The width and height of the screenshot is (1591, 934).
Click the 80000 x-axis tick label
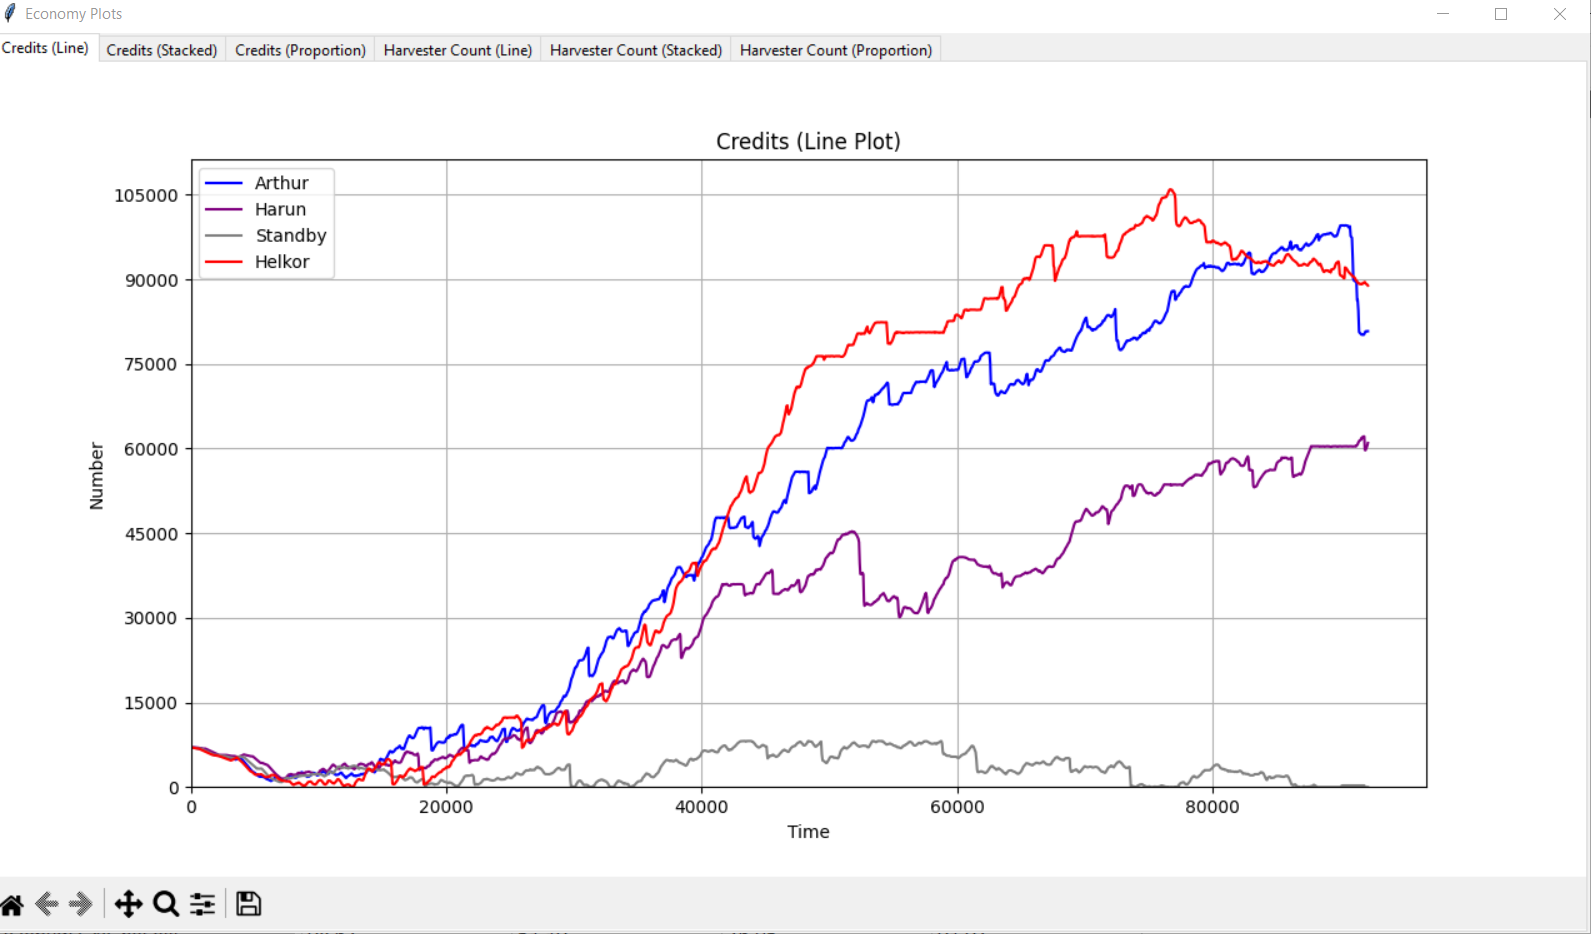[1212, 807]
